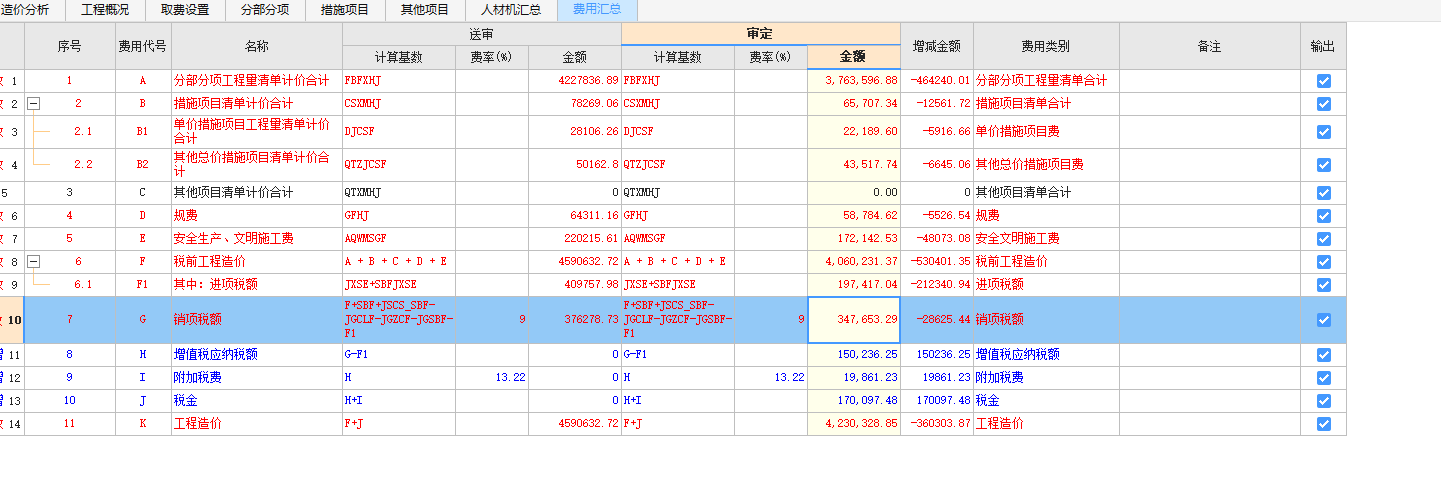Toggle output checkbox for 规费 row
This screenshot has height=481, width=1441.
coord(1324,216)
